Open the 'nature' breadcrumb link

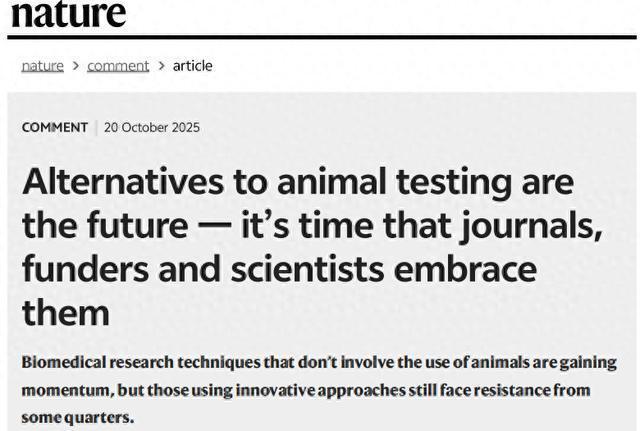coord(42,66)
